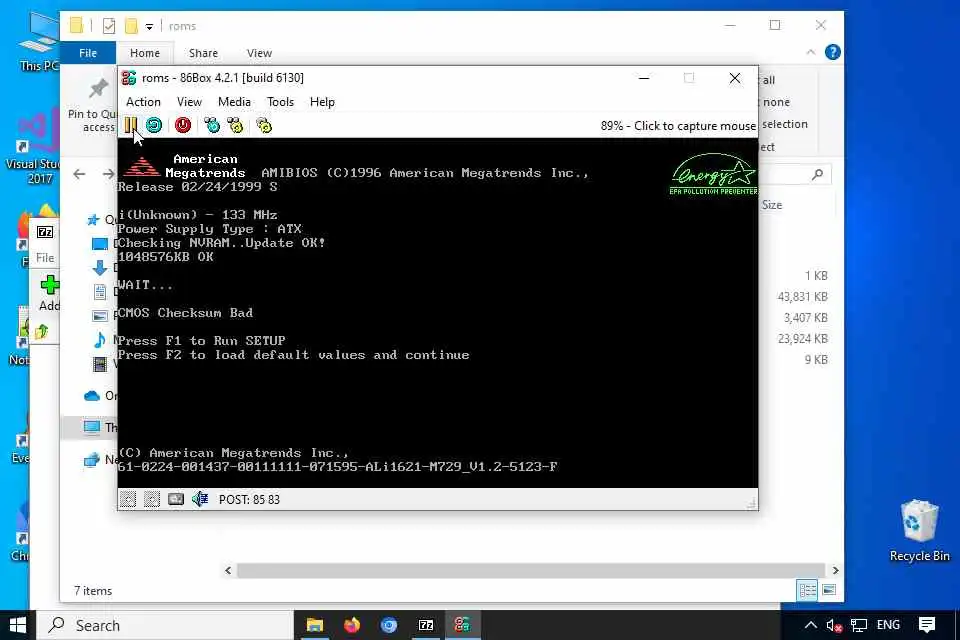Viewport: 960px width, 640px height.
Task: Open View menu in 86Box
Action: [189, 102]
